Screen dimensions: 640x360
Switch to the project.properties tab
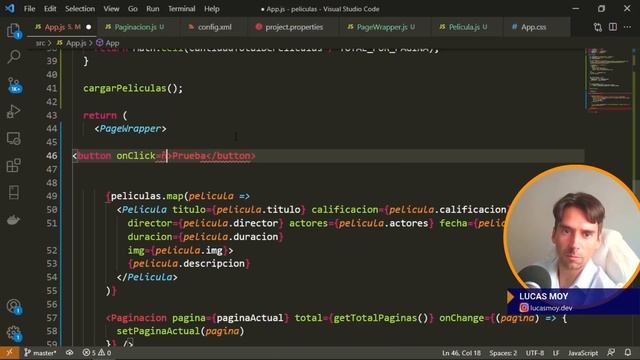pos(293,27)
